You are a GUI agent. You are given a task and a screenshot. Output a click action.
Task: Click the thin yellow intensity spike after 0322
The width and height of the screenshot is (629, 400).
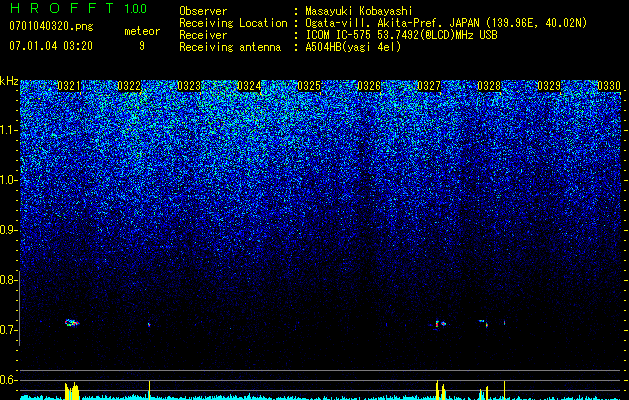click(149, 389)
